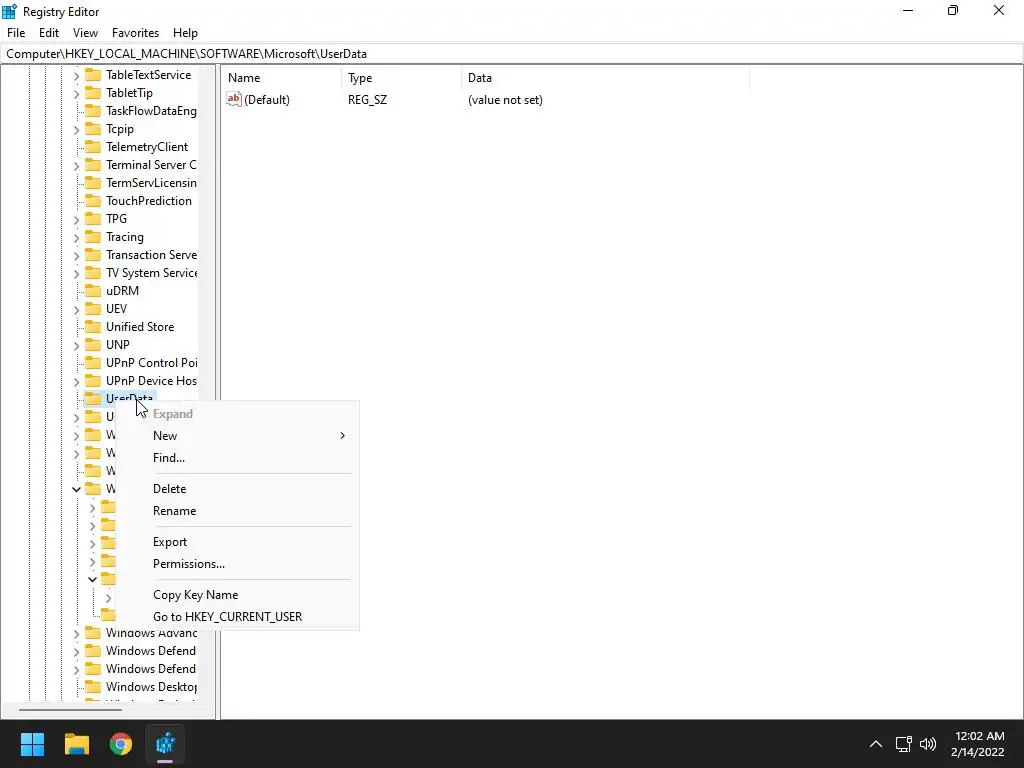Click the UEV folder icon
The height and width of the screenshot is (768, 1024).
[x=93, y=309]
